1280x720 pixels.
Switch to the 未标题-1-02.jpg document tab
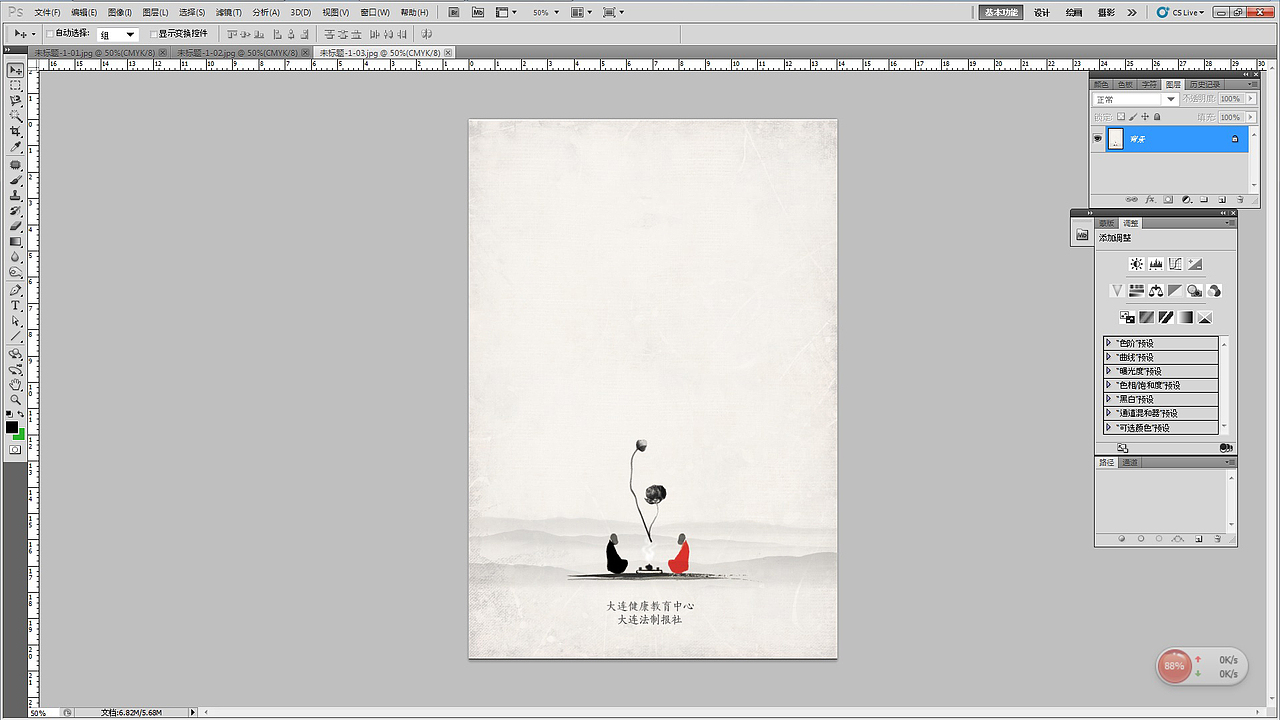click(242, 52)
